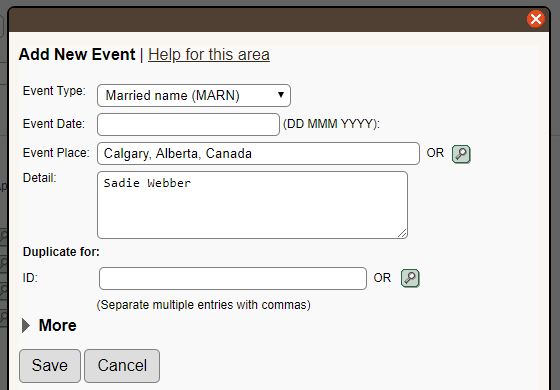Screen dimensions: 560x390
Task: Click the Add New Event heading
Action: click(x=77, y=55)
